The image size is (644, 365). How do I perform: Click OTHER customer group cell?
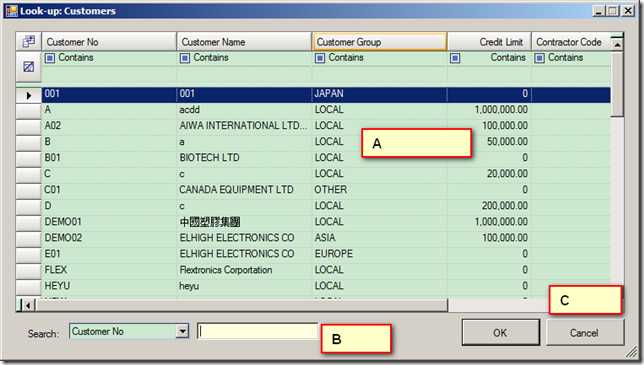pyautogui.click(x=380, y=190)
